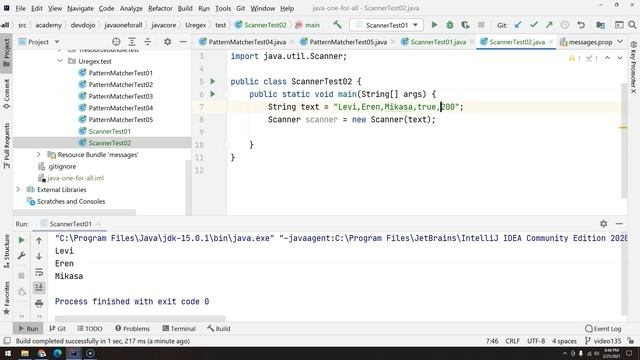This screenshot has height=360, width=640.
Task: Commit changes with Git checkmark icon
Action: pos(533,25)
